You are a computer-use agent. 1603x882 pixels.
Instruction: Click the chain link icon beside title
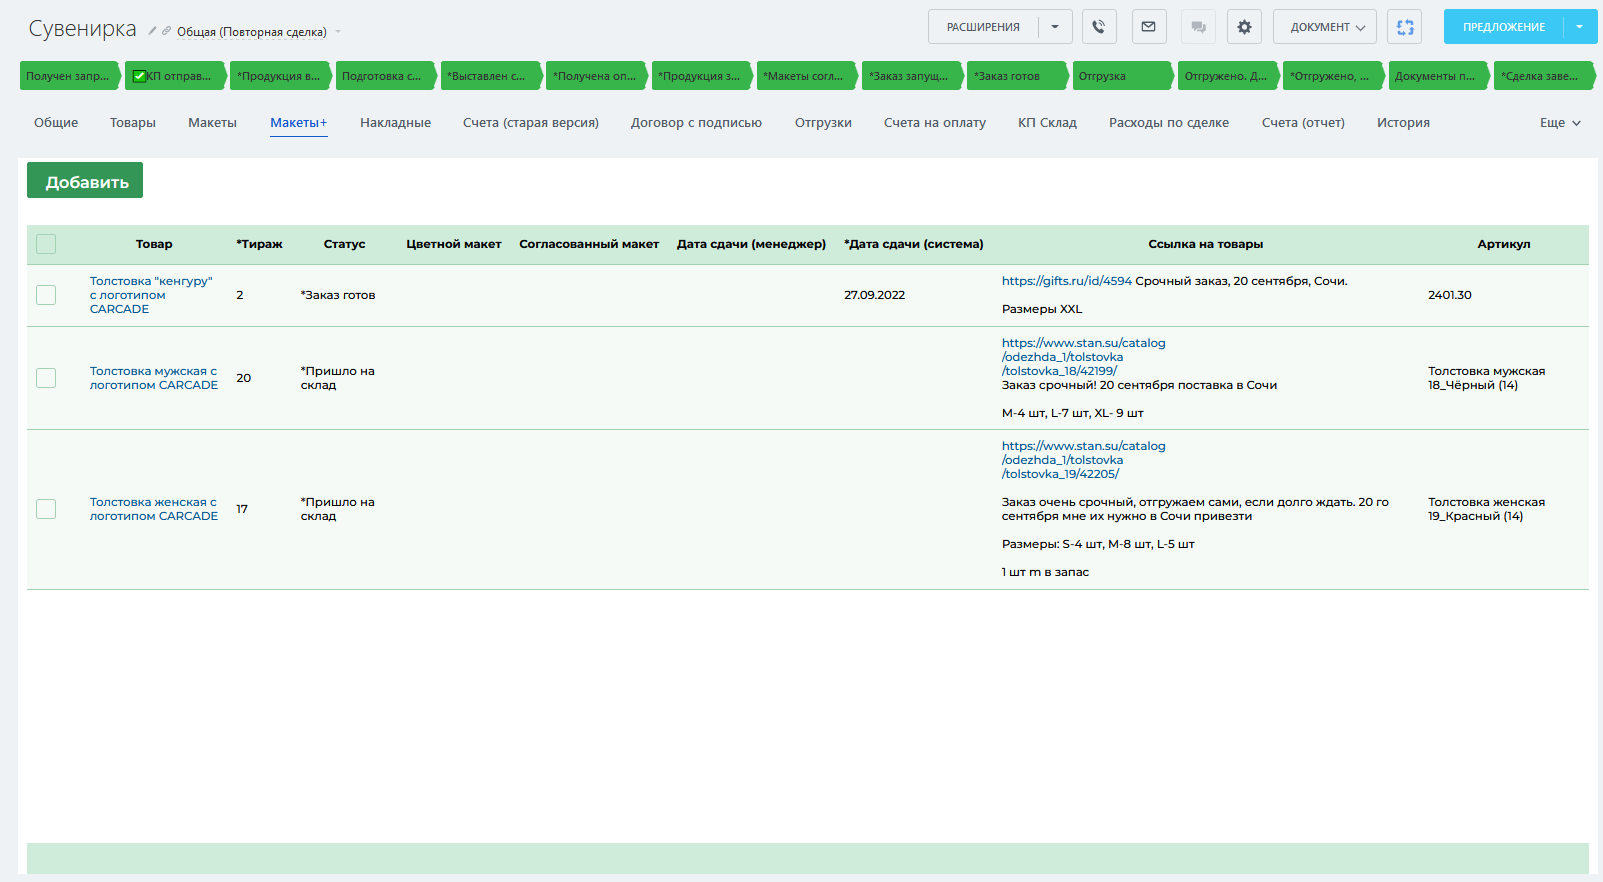(166, 31)
